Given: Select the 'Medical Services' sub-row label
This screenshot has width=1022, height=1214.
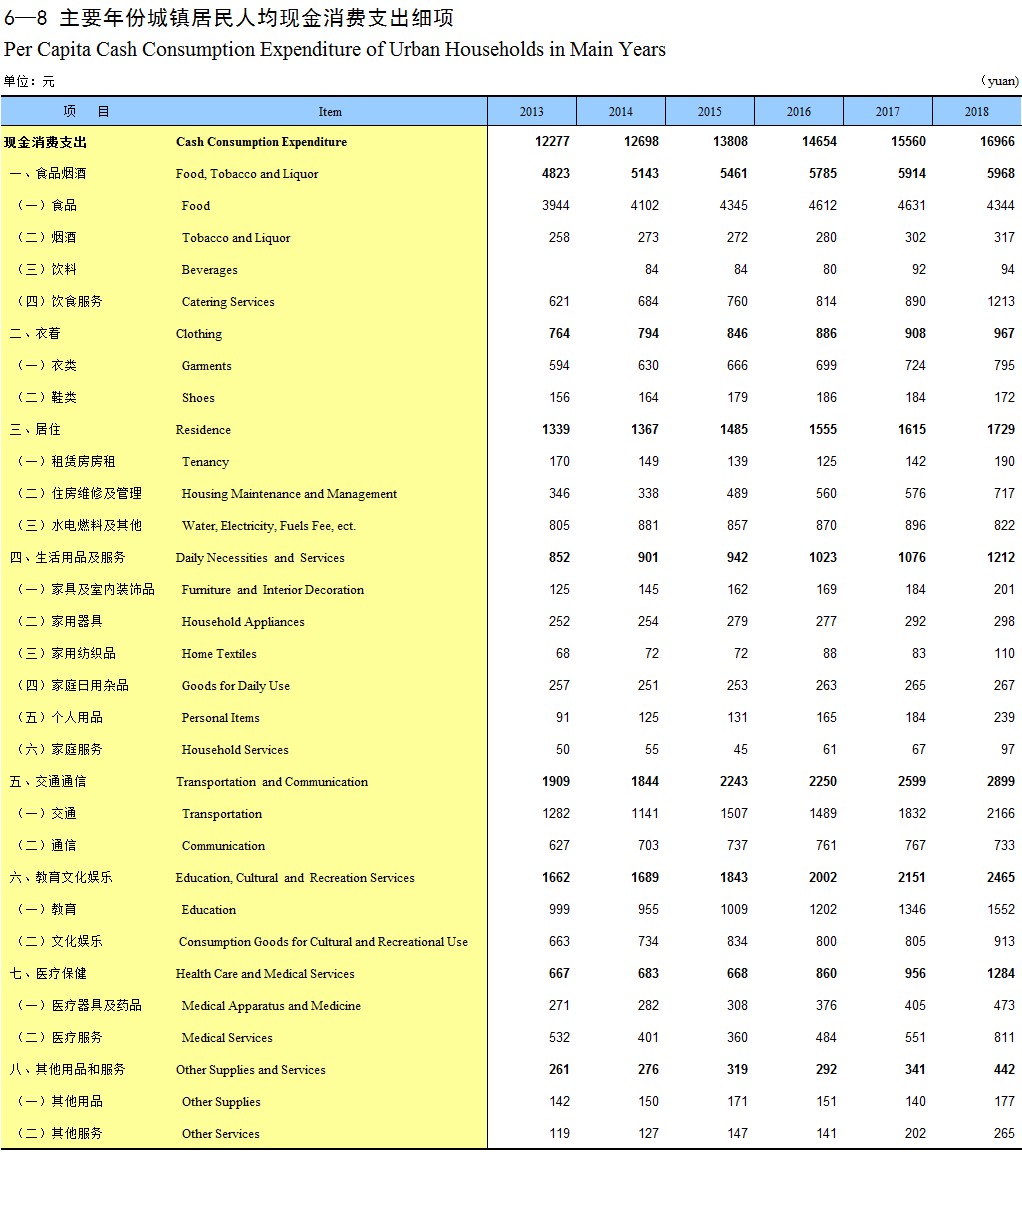Looking at the screenshot, I should [227, 1038].
